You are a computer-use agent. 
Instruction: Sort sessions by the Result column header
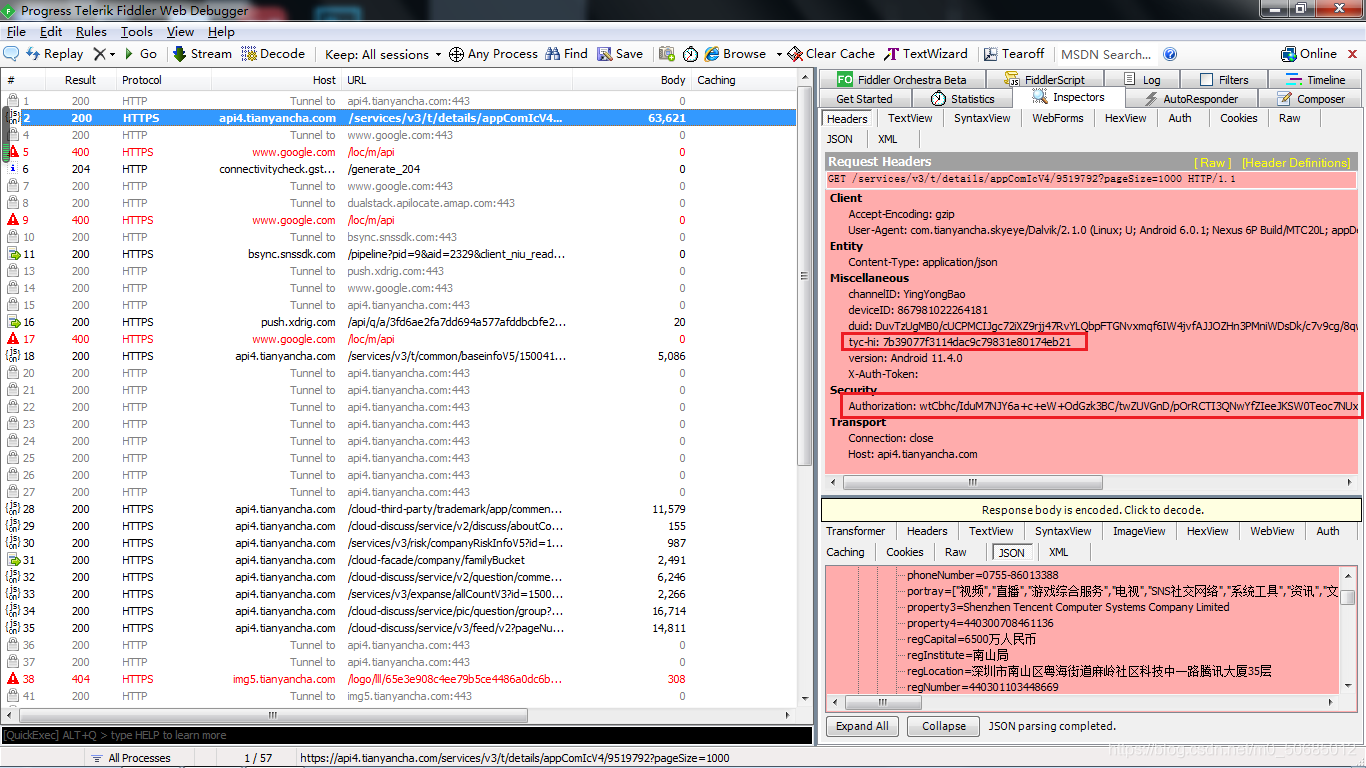tap(80, 80)
